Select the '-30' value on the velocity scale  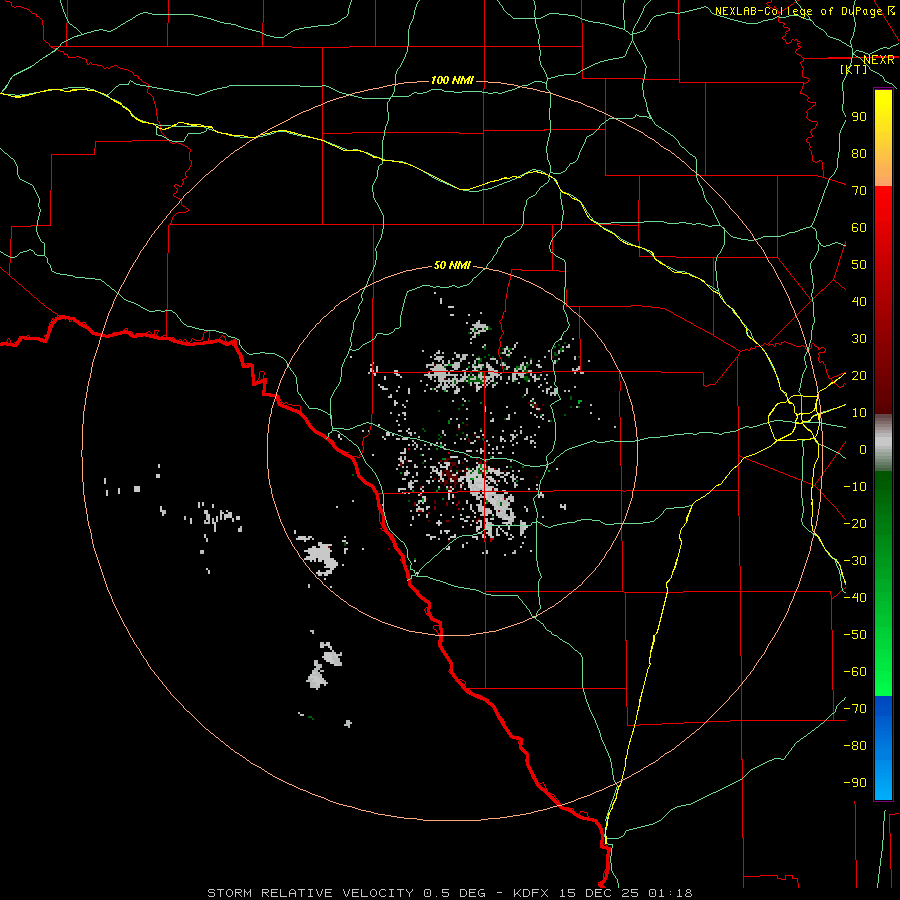(855, 561)
